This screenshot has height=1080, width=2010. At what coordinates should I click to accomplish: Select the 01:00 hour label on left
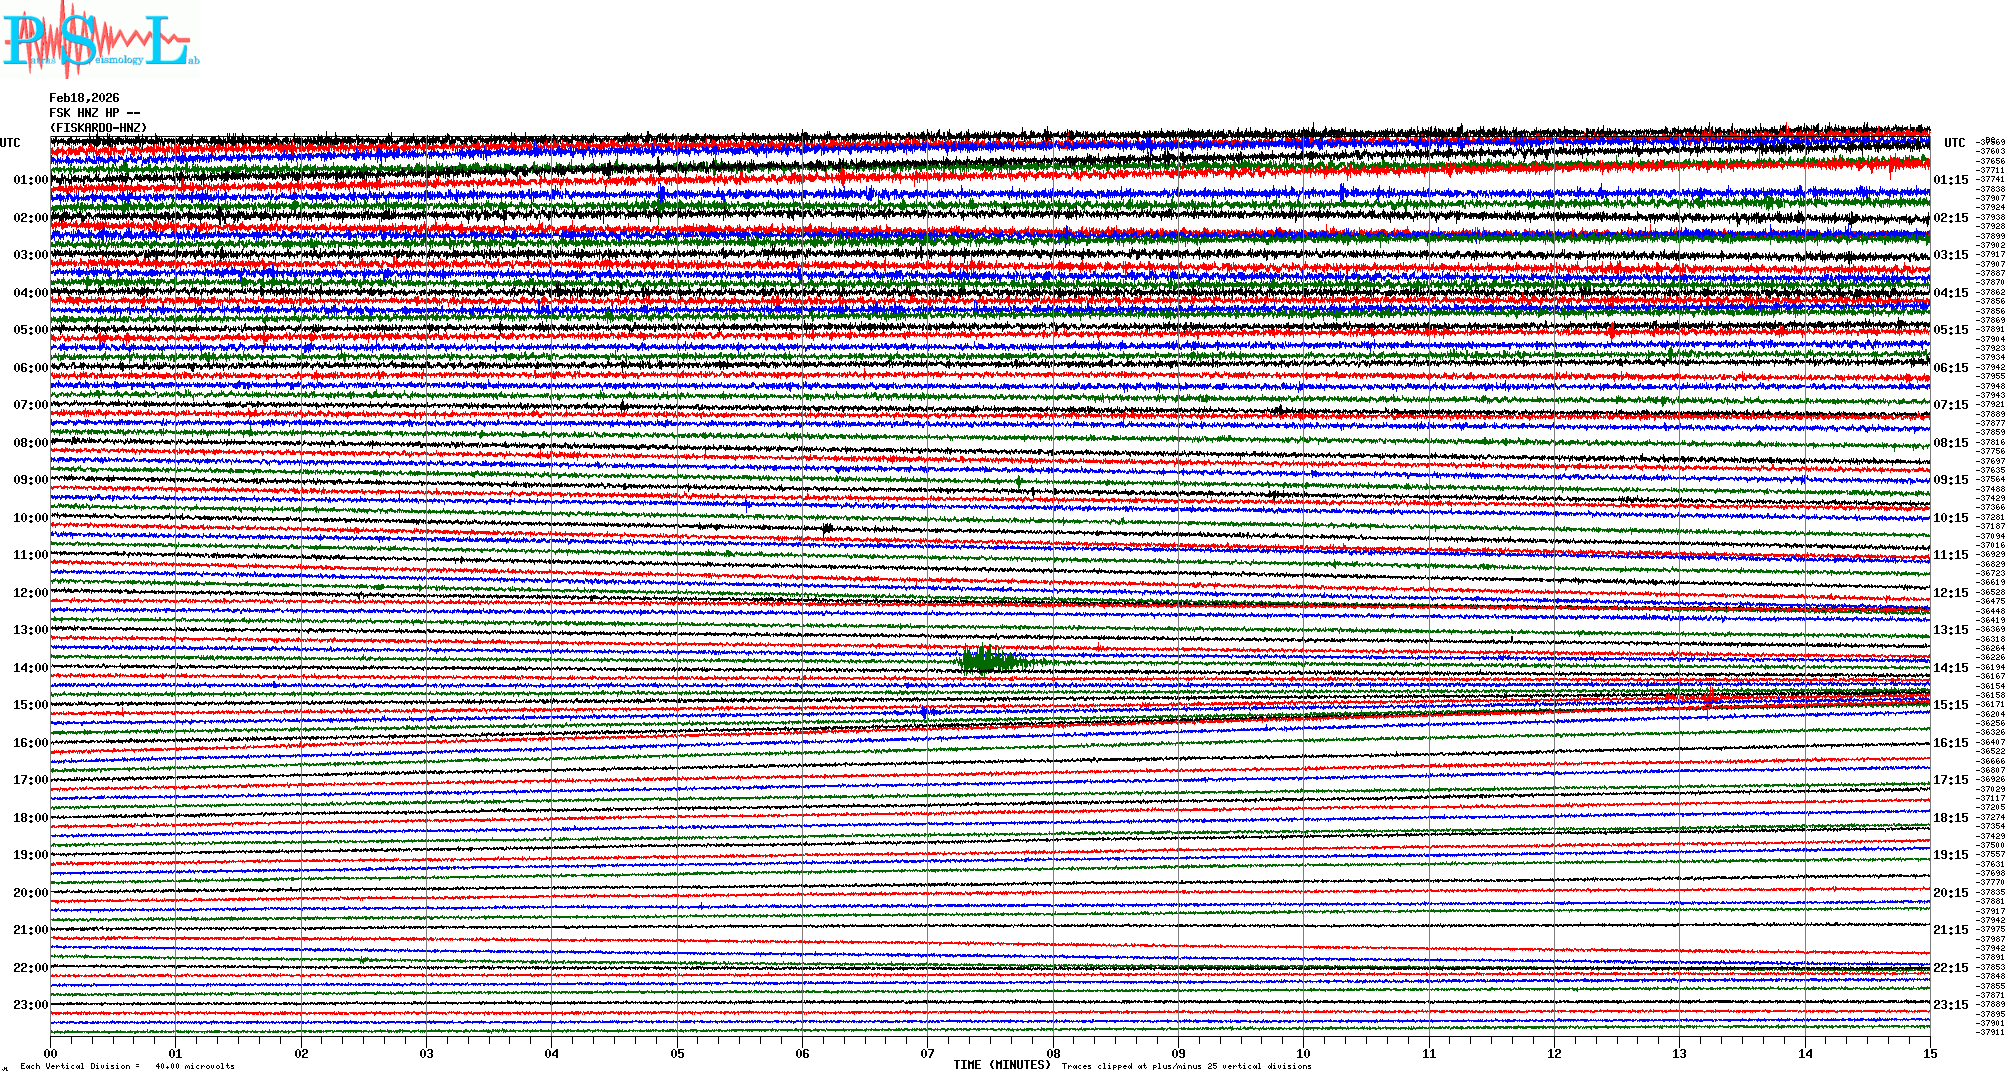[30, 180]
